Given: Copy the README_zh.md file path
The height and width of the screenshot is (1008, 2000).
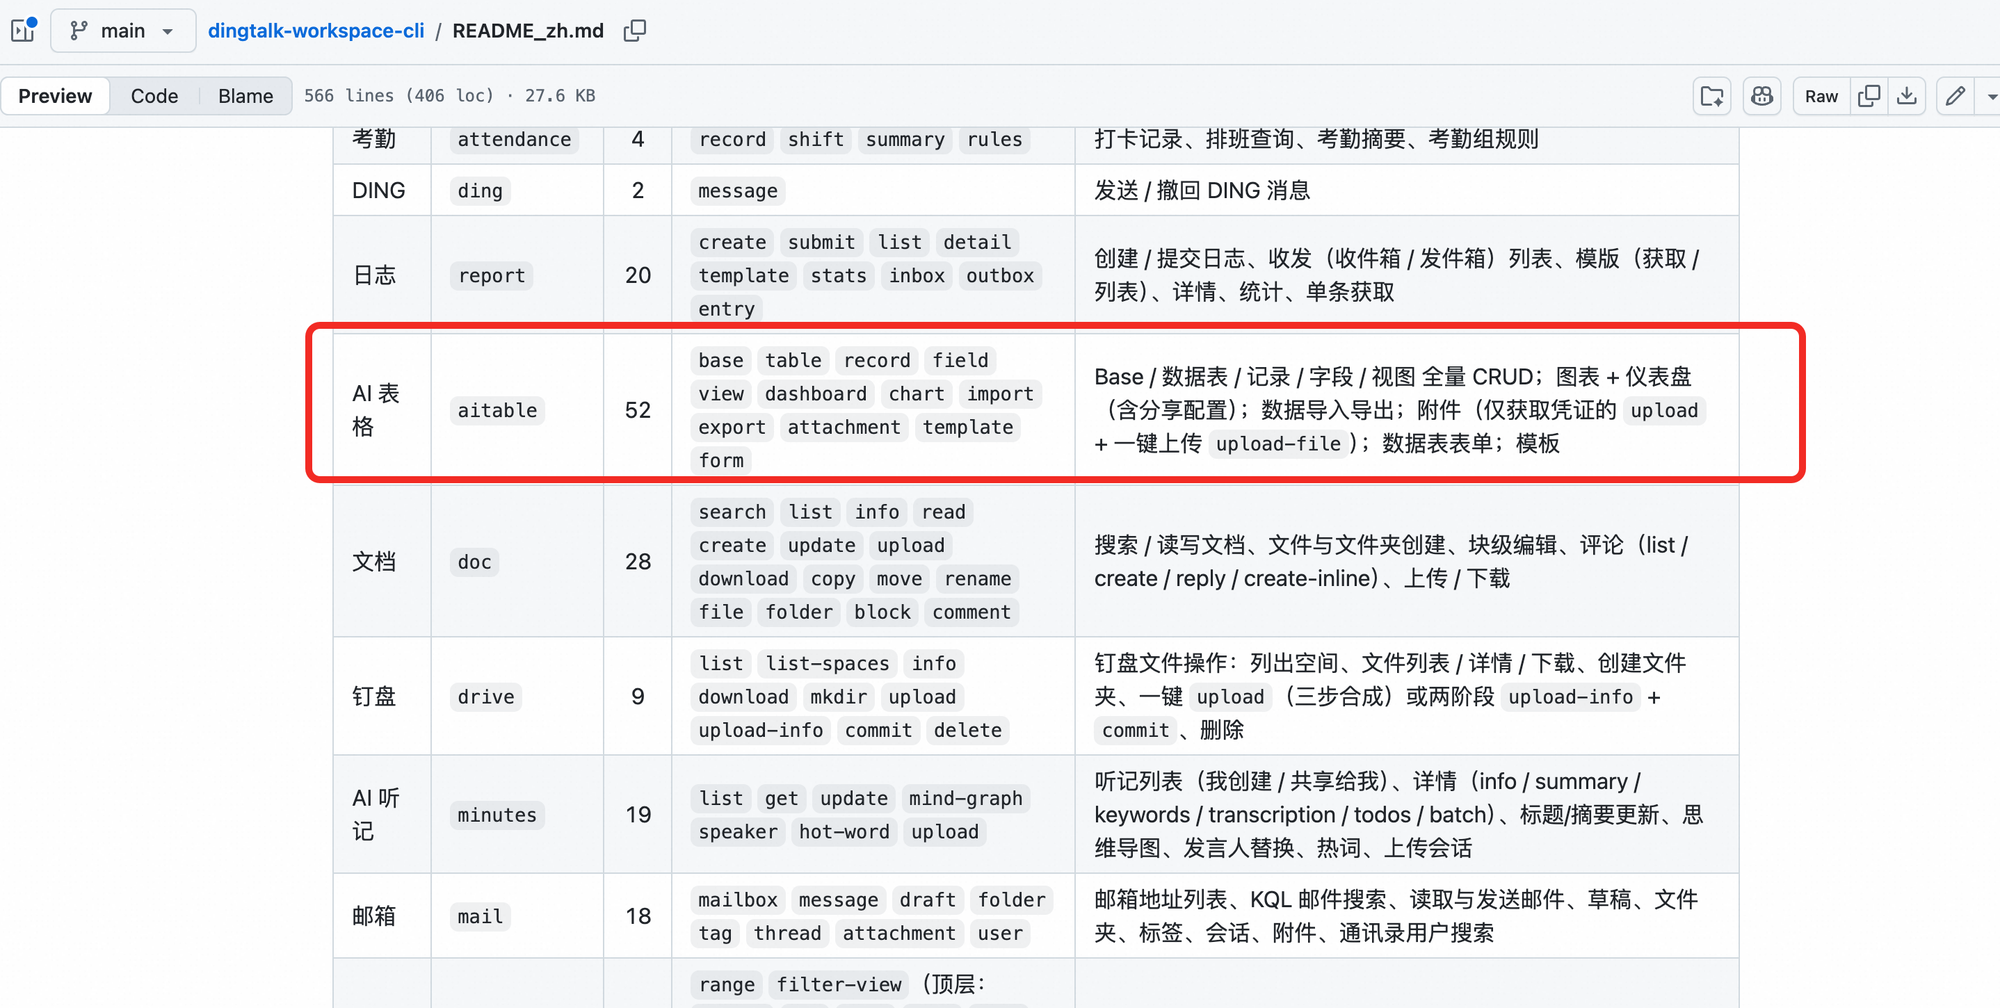Looking at the screenshot, I should pos(635,31).
